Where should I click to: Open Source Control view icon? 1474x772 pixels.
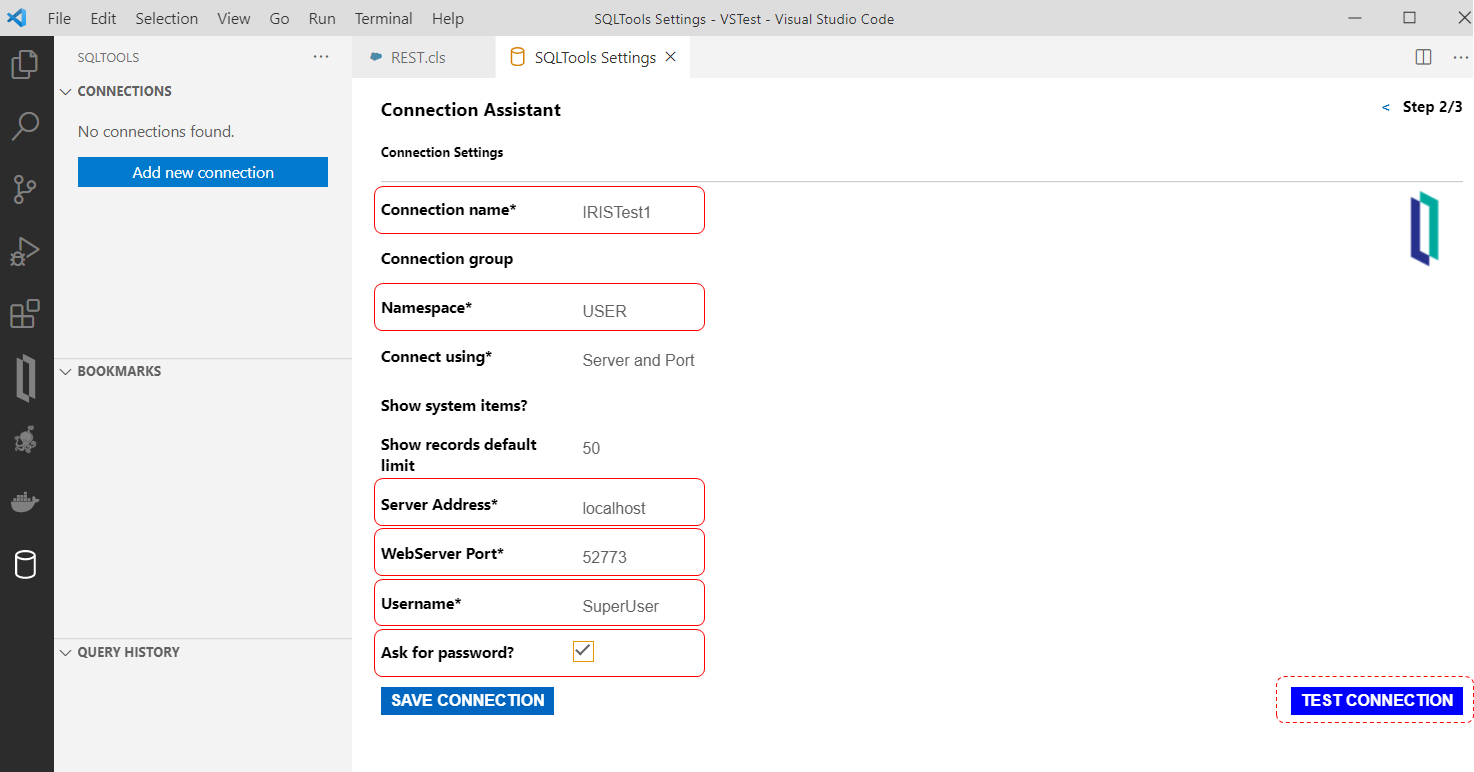(25, 189)
